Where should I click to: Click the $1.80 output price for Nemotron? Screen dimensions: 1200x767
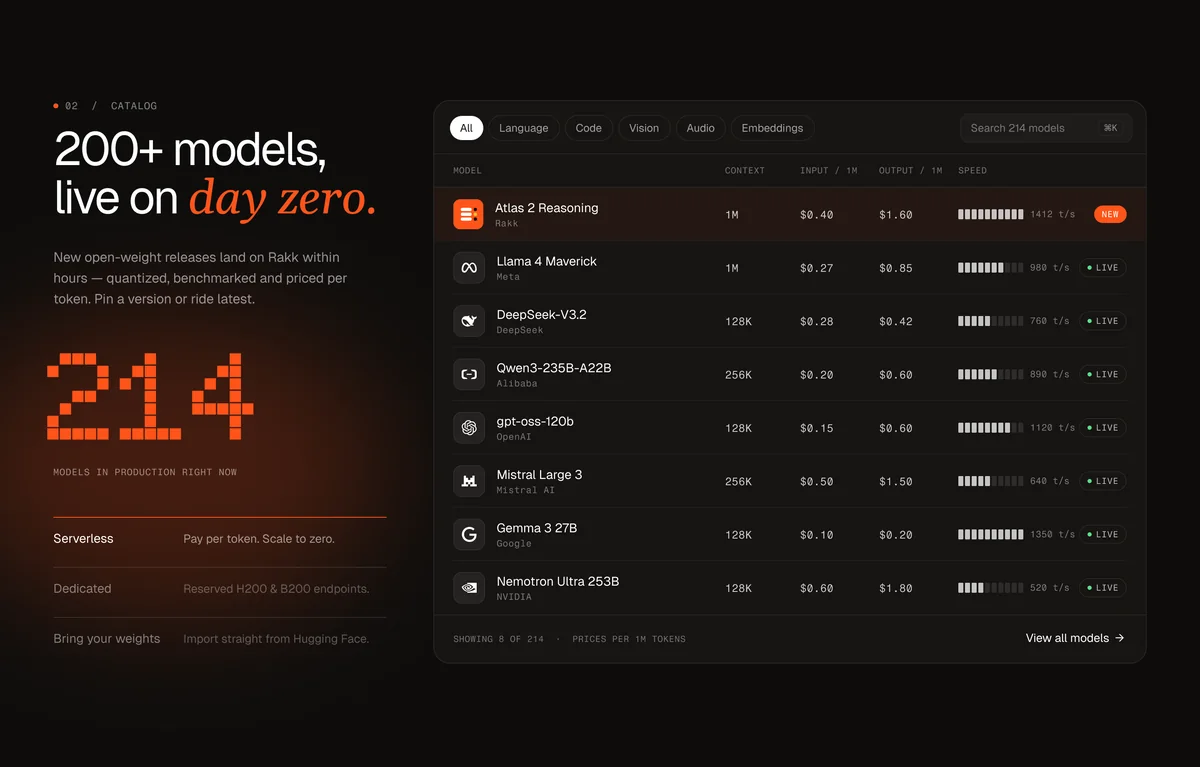point(896,588)
